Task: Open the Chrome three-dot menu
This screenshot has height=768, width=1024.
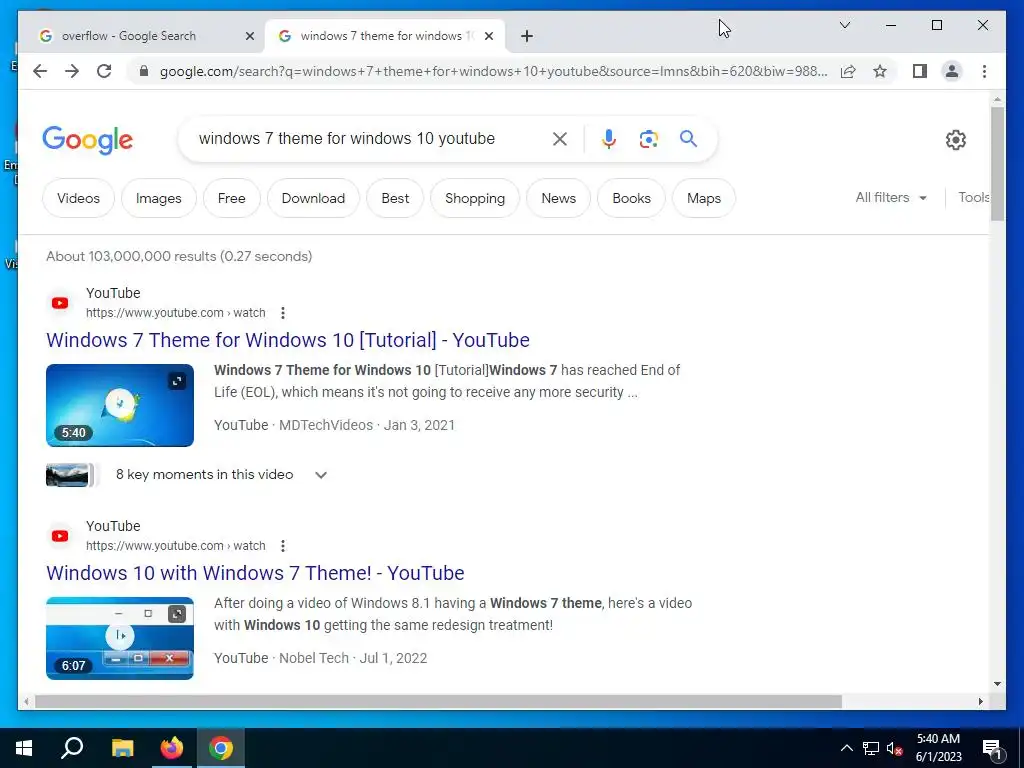Action: pyautogui.click(x=984, y=71)
